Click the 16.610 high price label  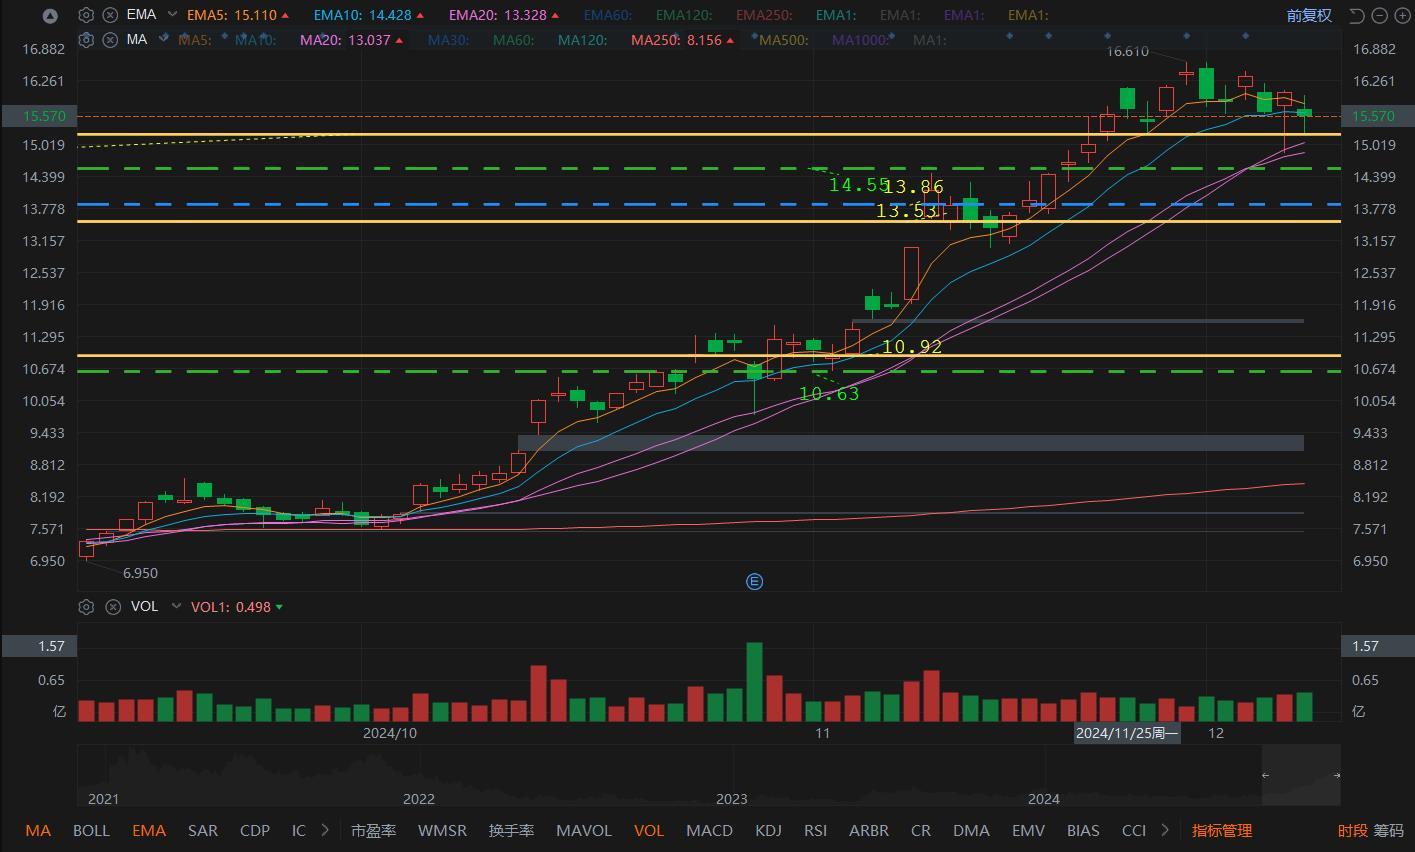click(1128, 52)
